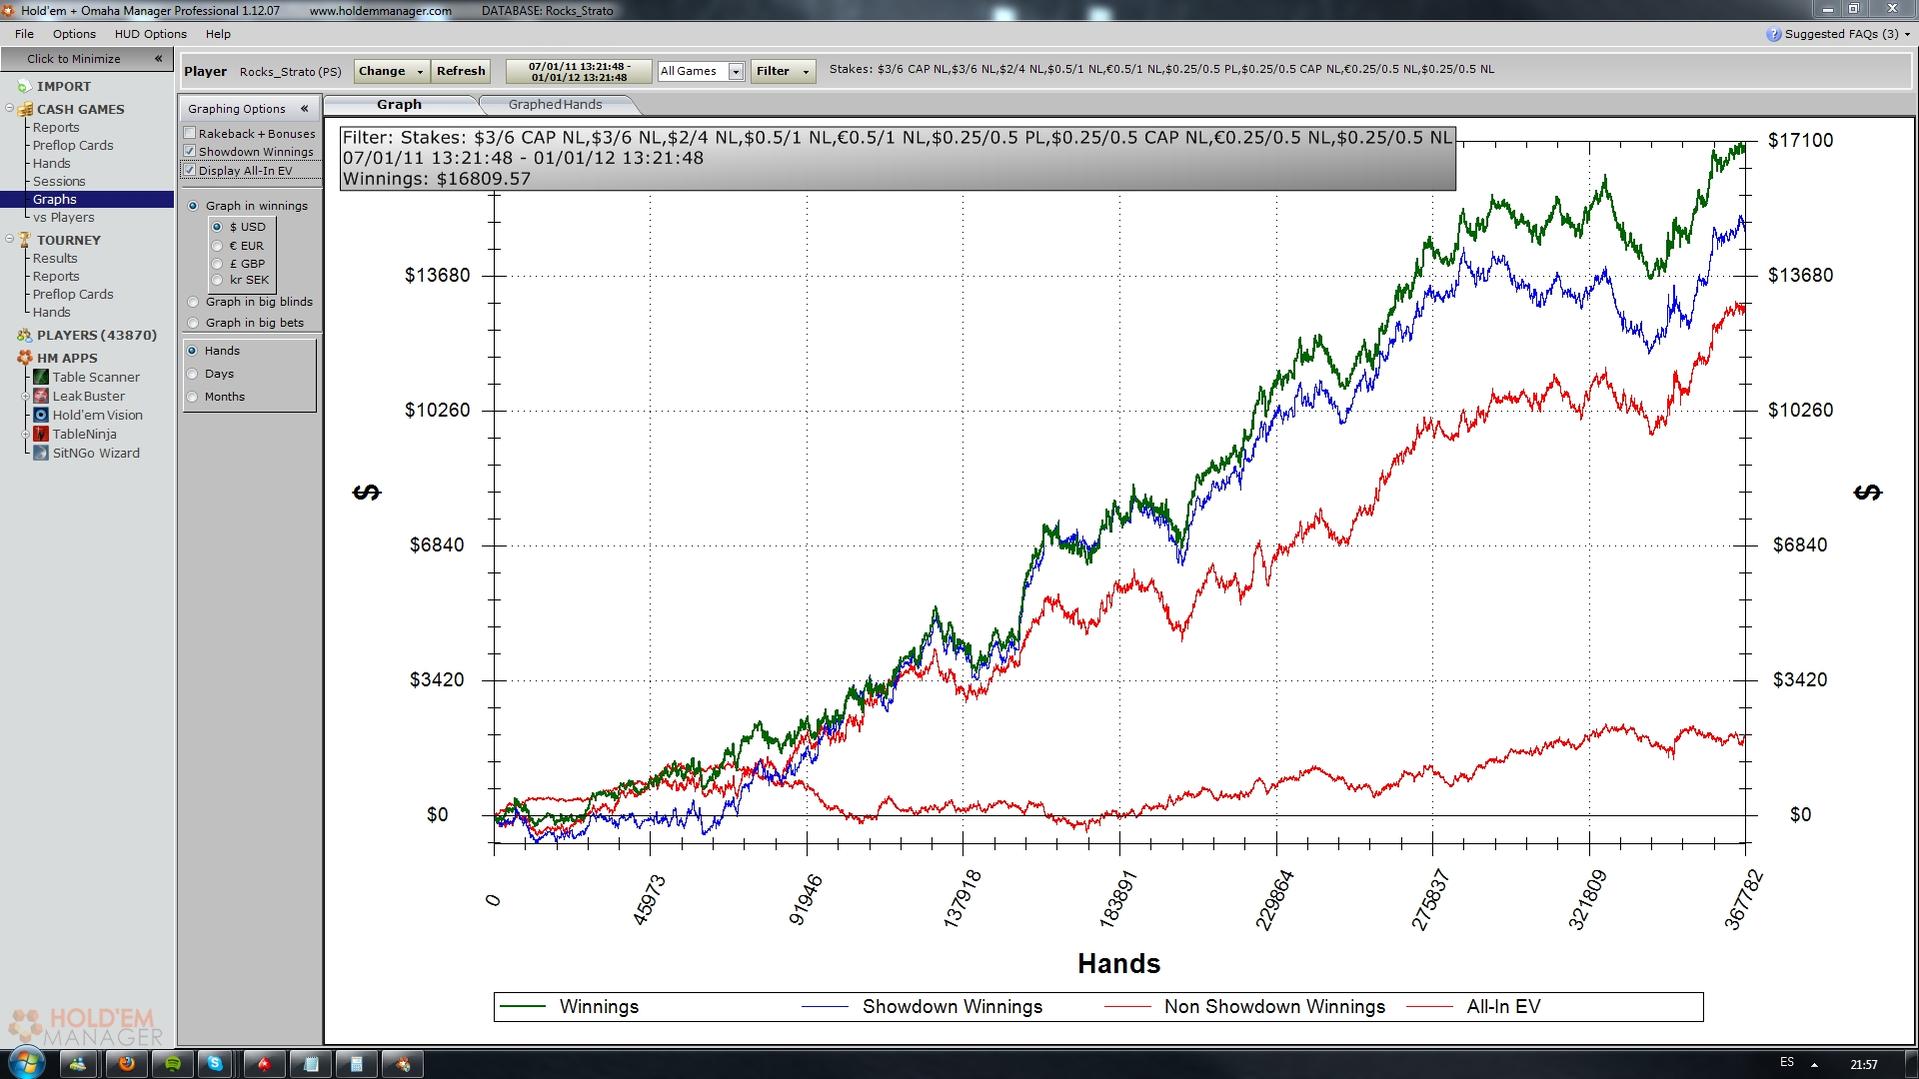This screenshot has height=1079, width=1919.
Task: Open the Calculator taskbar icon
Action: click(356, 1064)
